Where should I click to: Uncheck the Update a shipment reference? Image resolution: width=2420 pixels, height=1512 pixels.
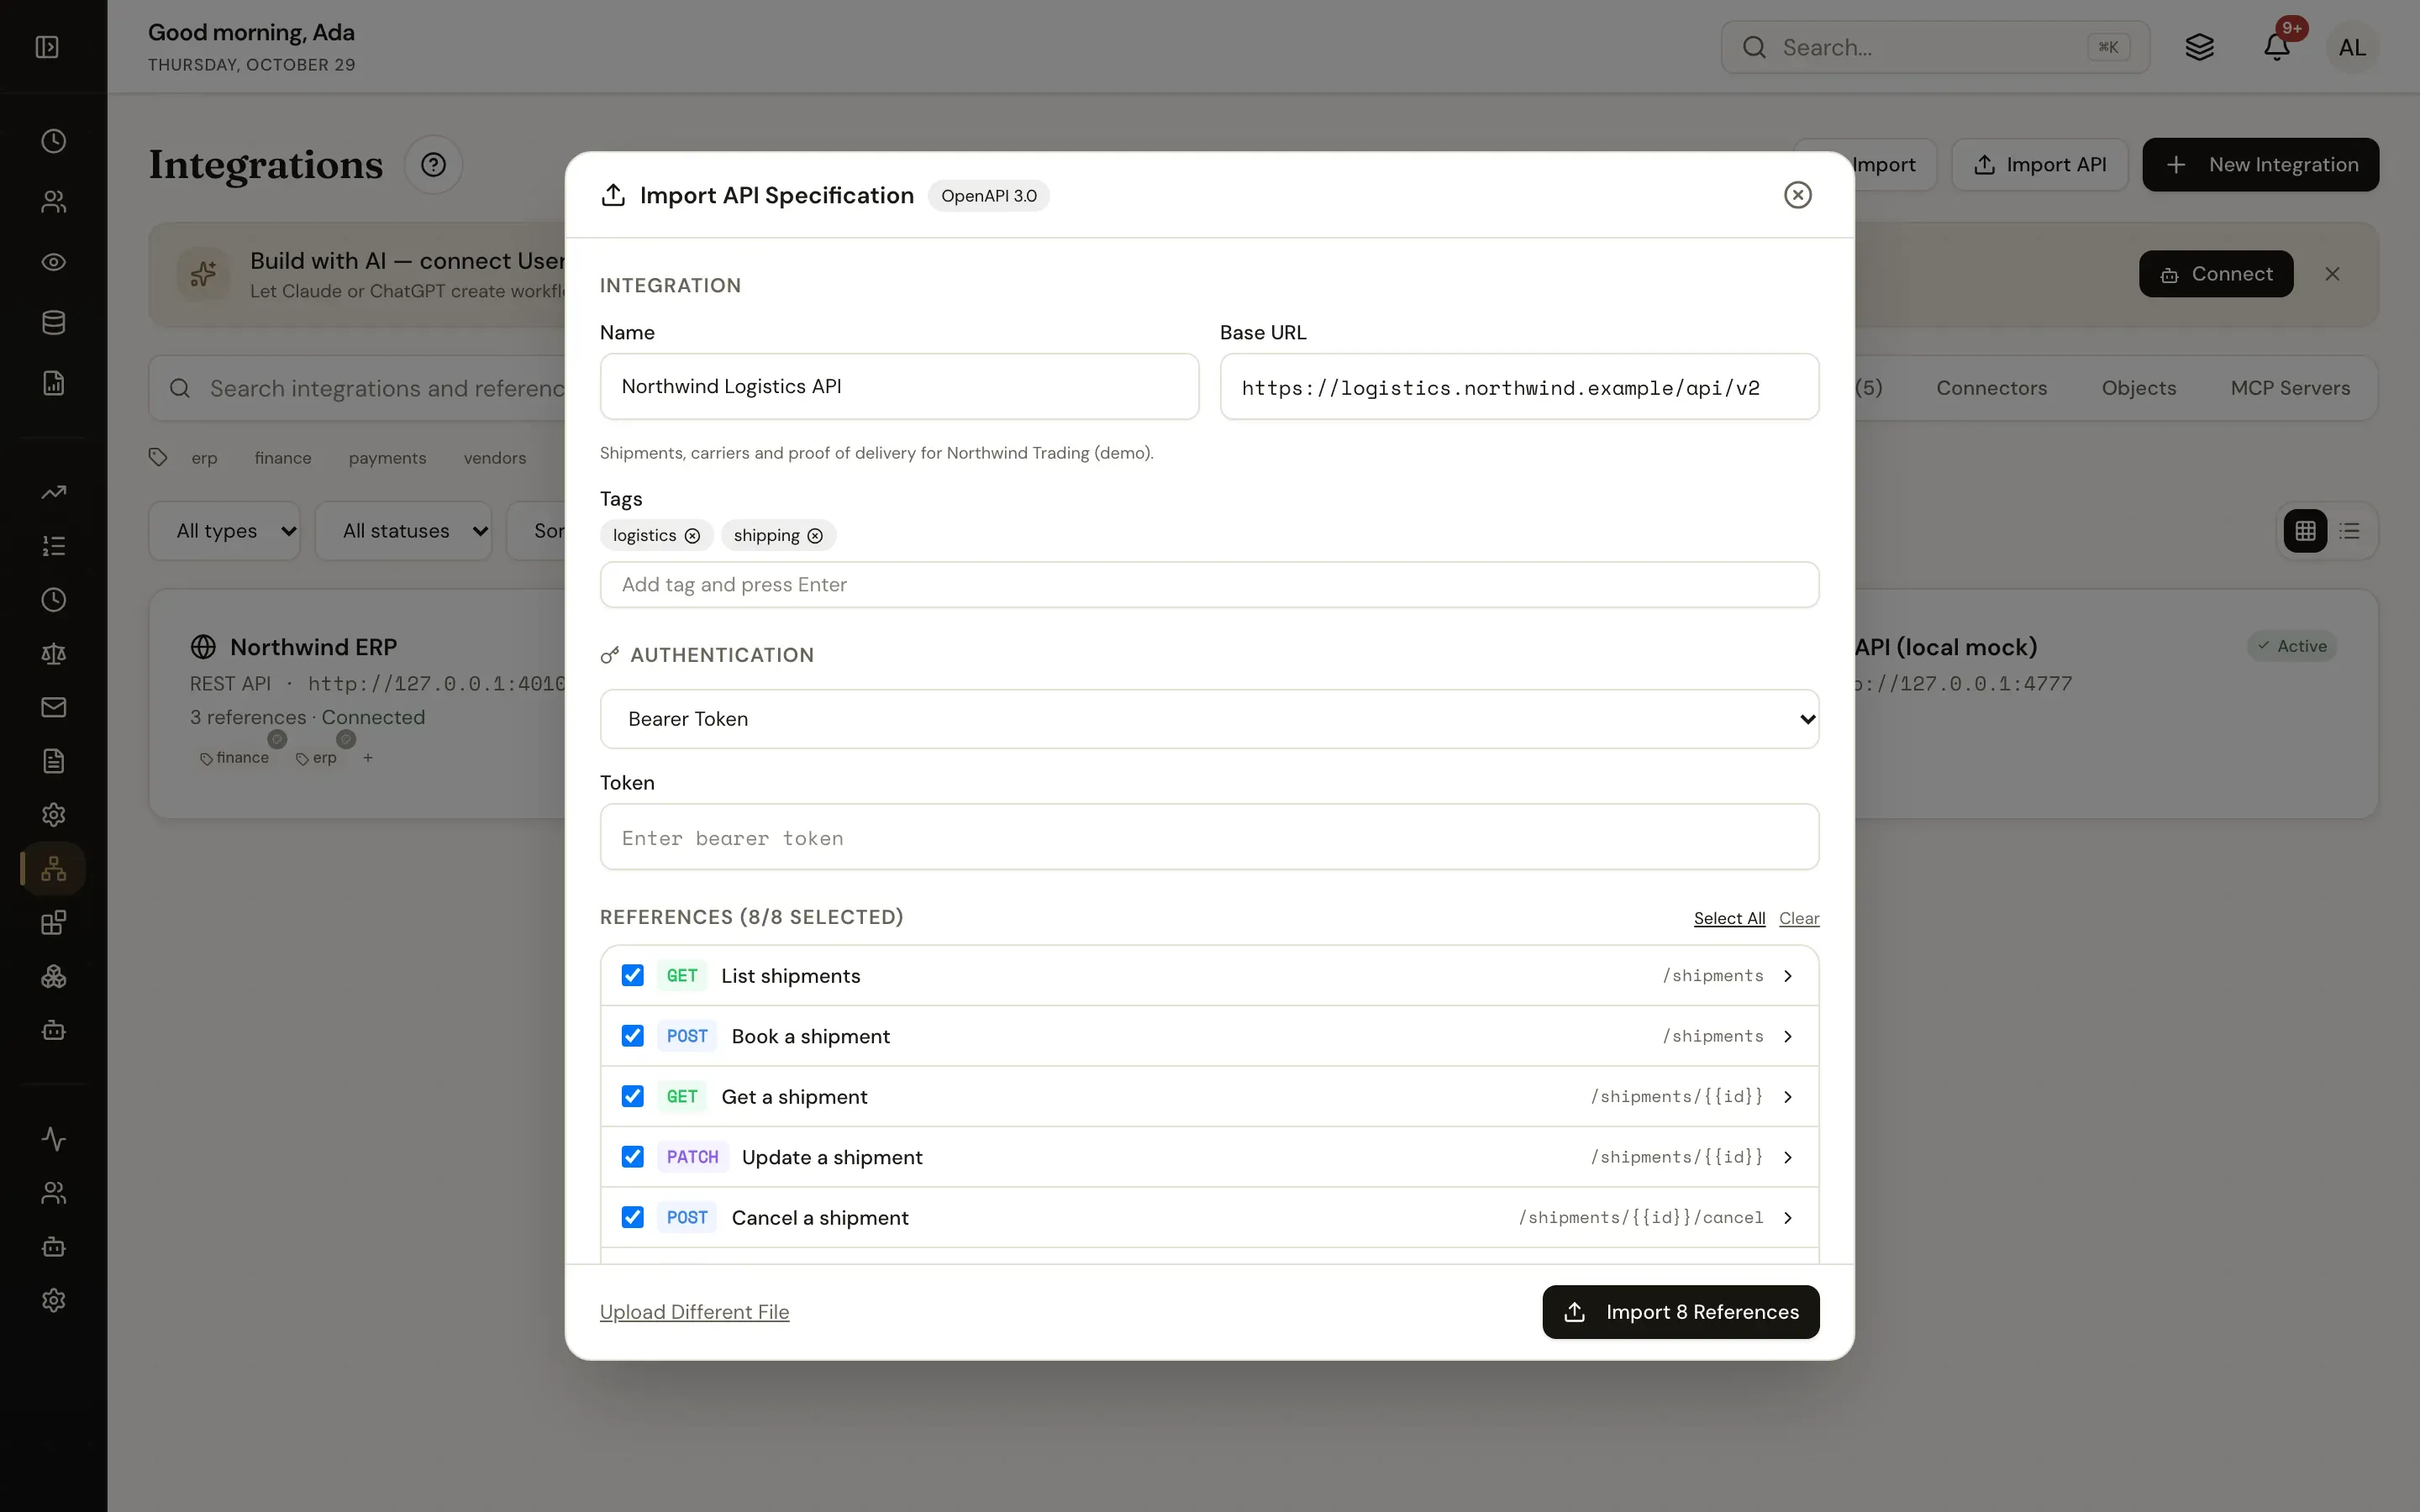pos(632,1157)
